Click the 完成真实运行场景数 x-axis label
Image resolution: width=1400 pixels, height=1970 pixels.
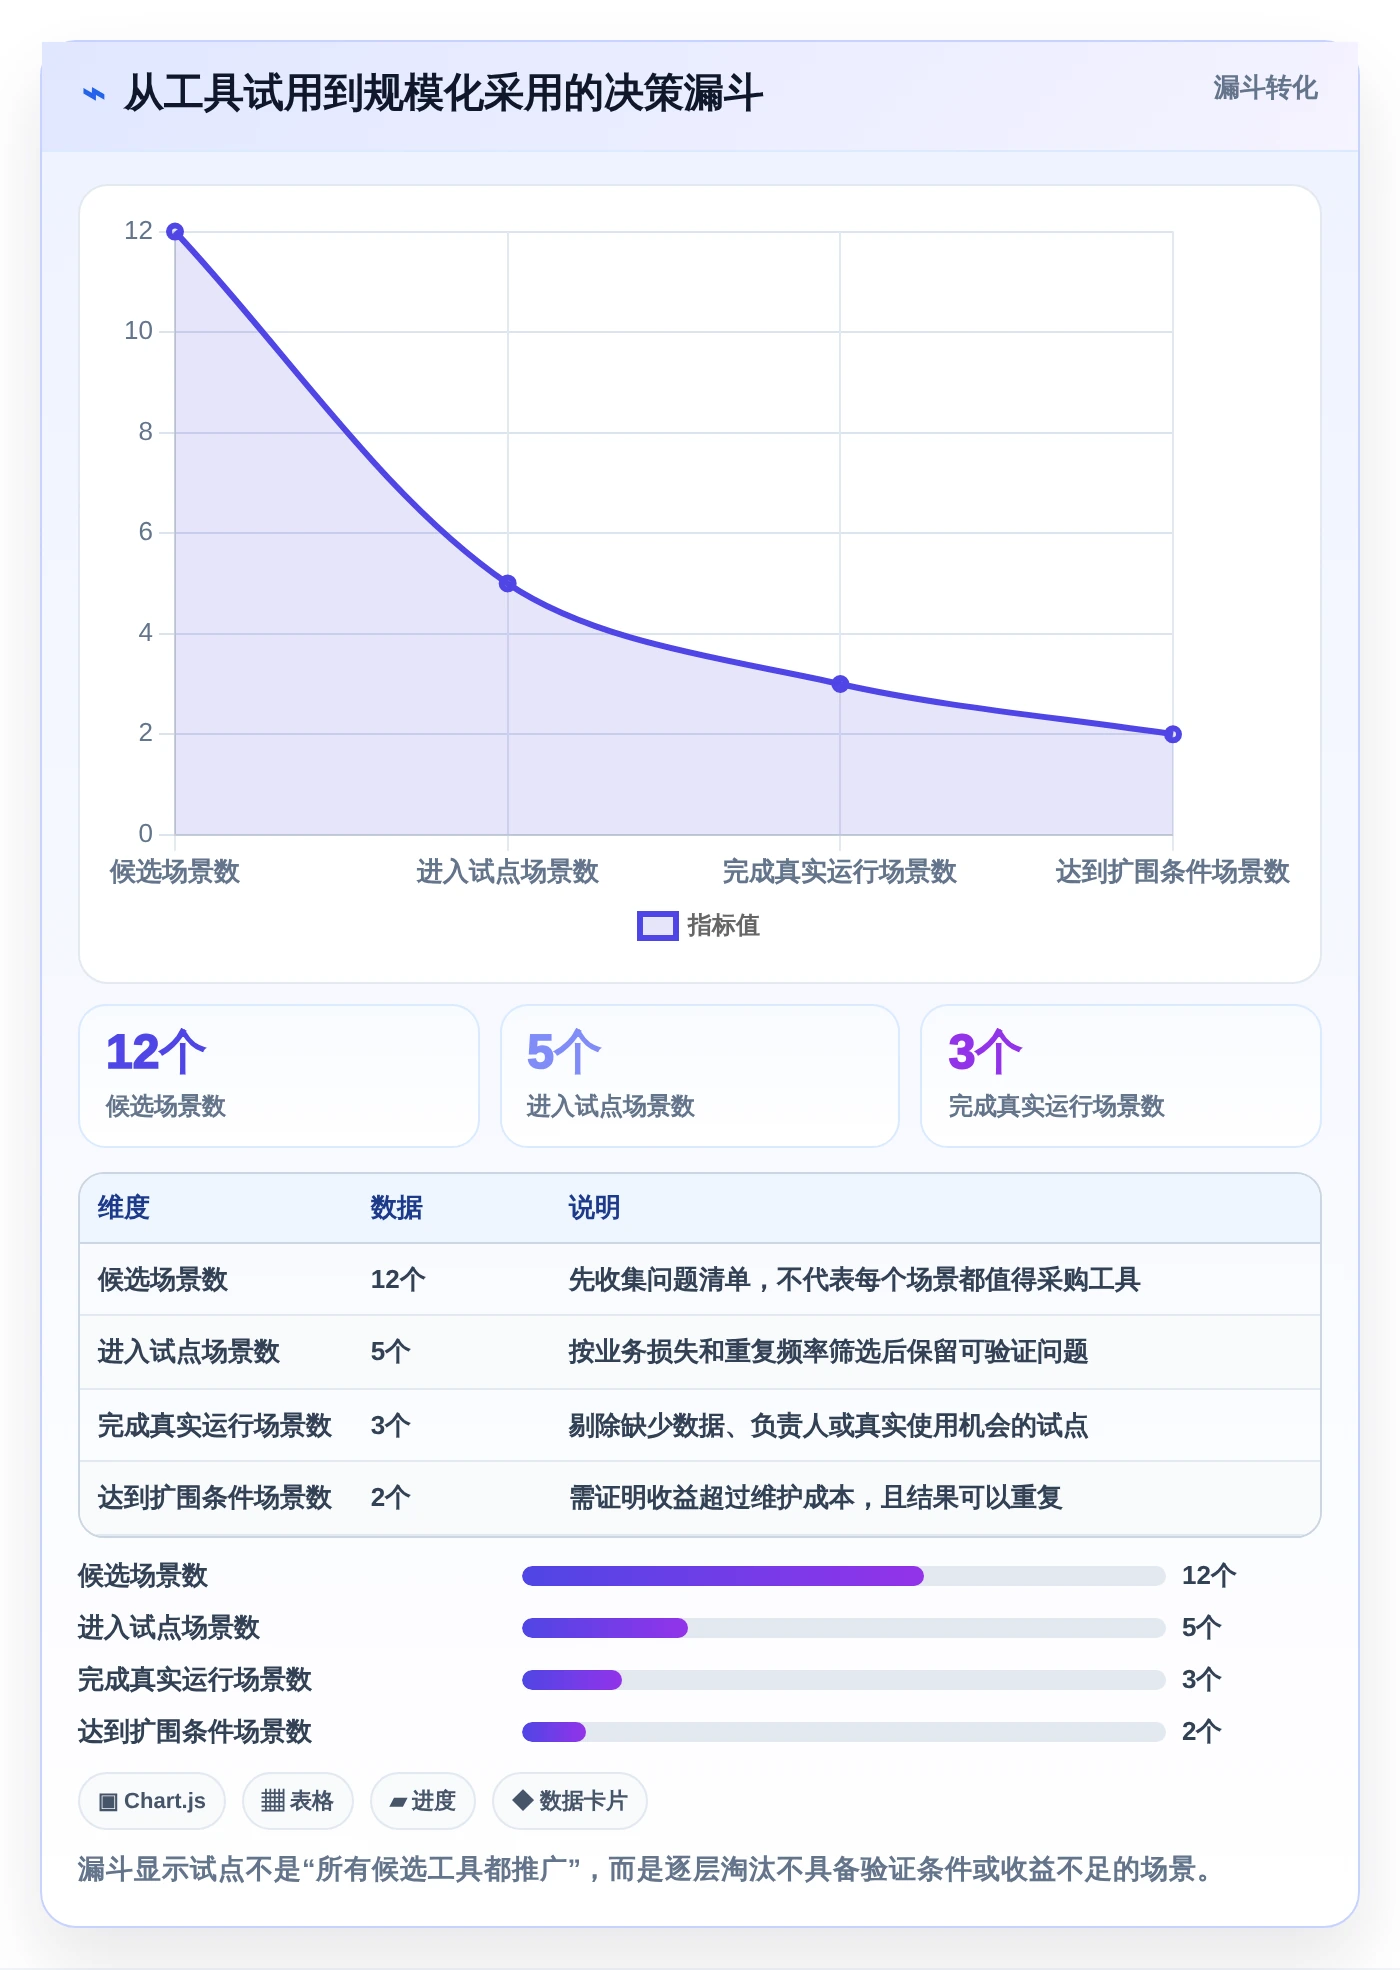point(840,872)
